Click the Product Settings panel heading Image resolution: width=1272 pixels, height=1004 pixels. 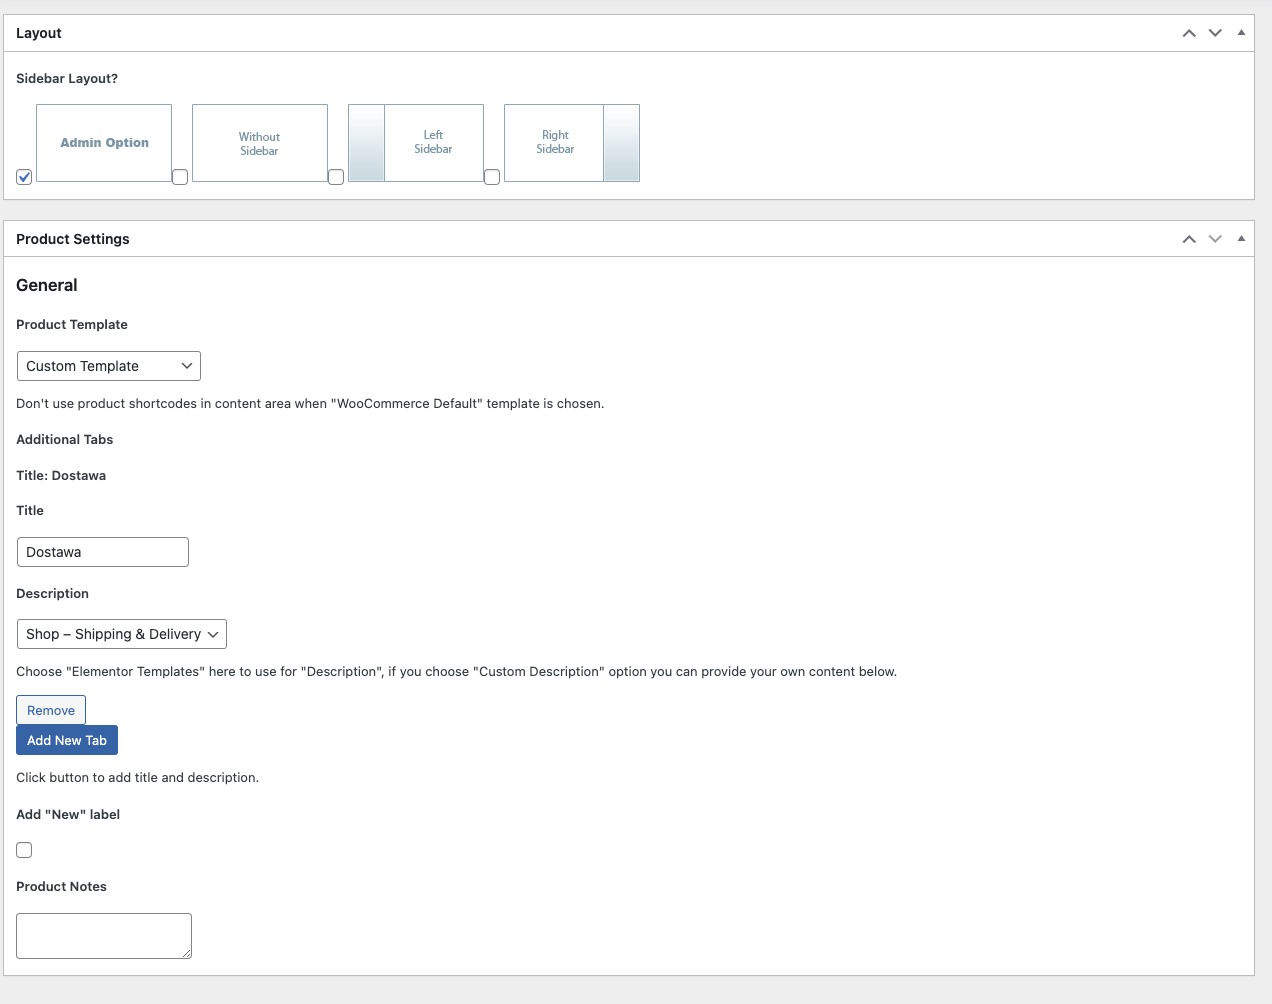point(73,239)
